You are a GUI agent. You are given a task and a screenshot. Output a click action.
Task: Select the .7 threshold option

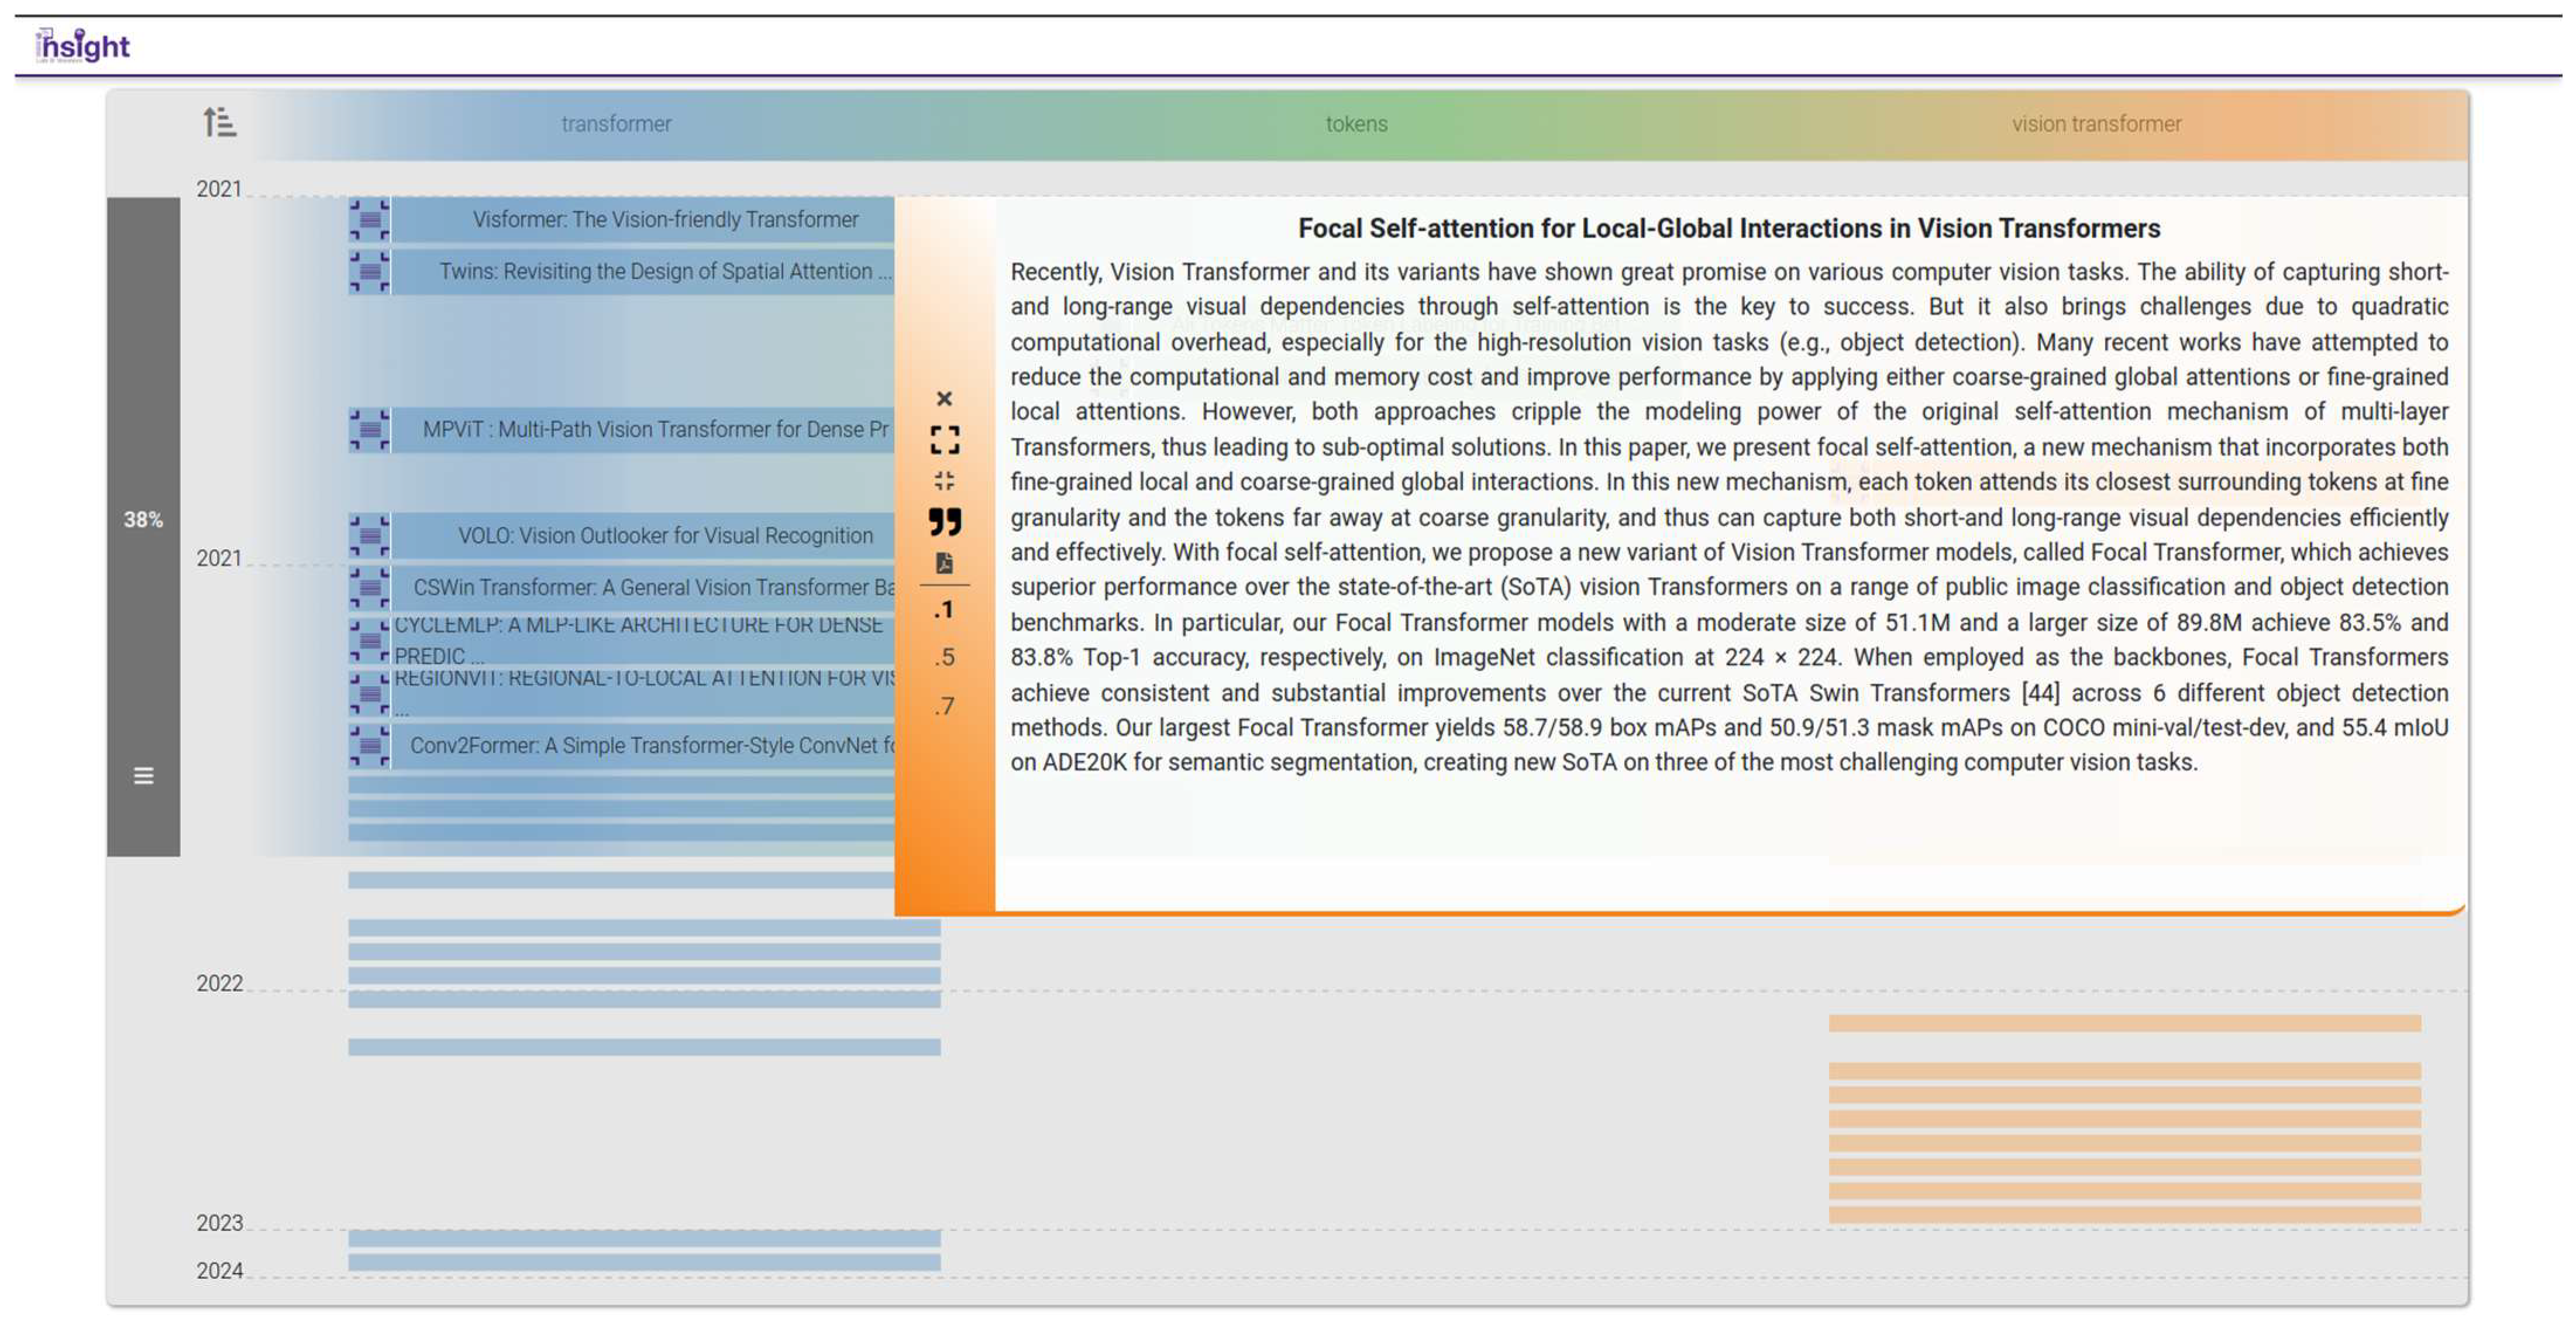point(944,706)
